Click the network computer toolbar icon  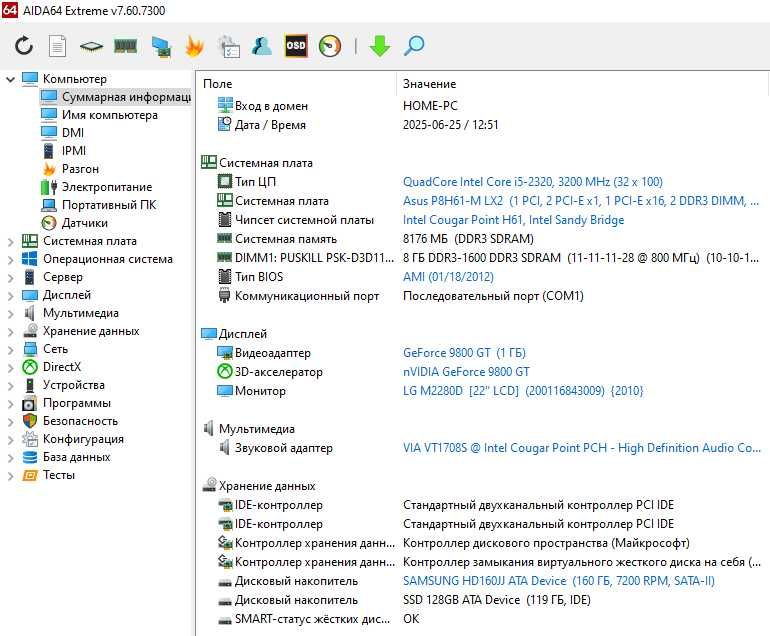(x=161, y=47)
